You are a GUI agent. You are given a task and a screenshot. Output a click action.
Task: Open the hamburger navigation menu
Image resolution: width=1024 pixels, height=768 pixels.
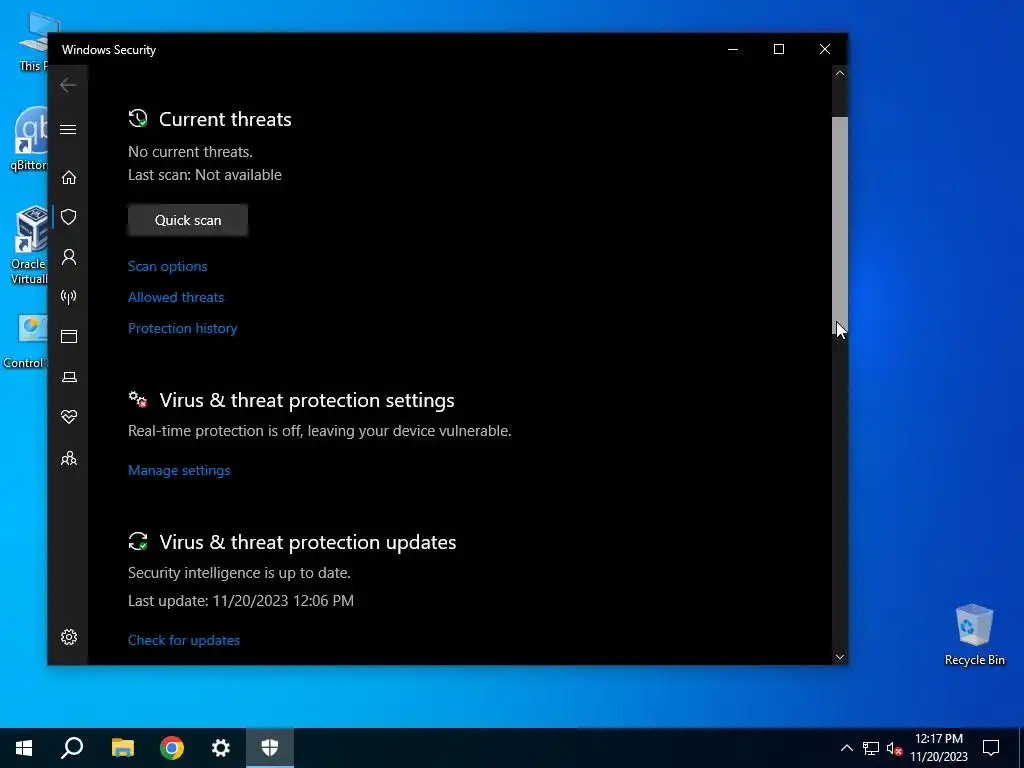(68, 129)
